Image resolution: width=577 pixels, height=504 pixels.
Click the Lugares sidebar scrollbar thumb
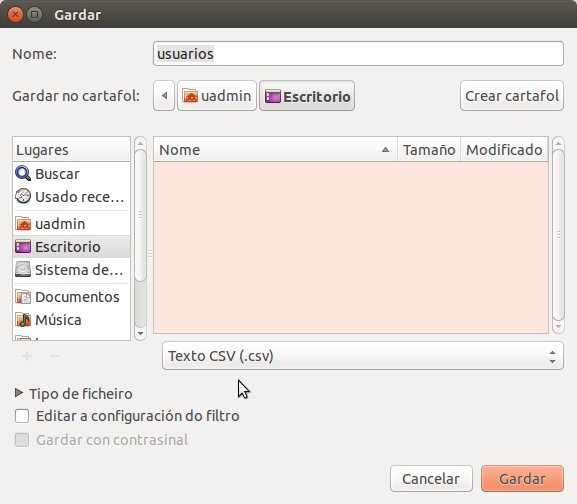pos(140,216)
